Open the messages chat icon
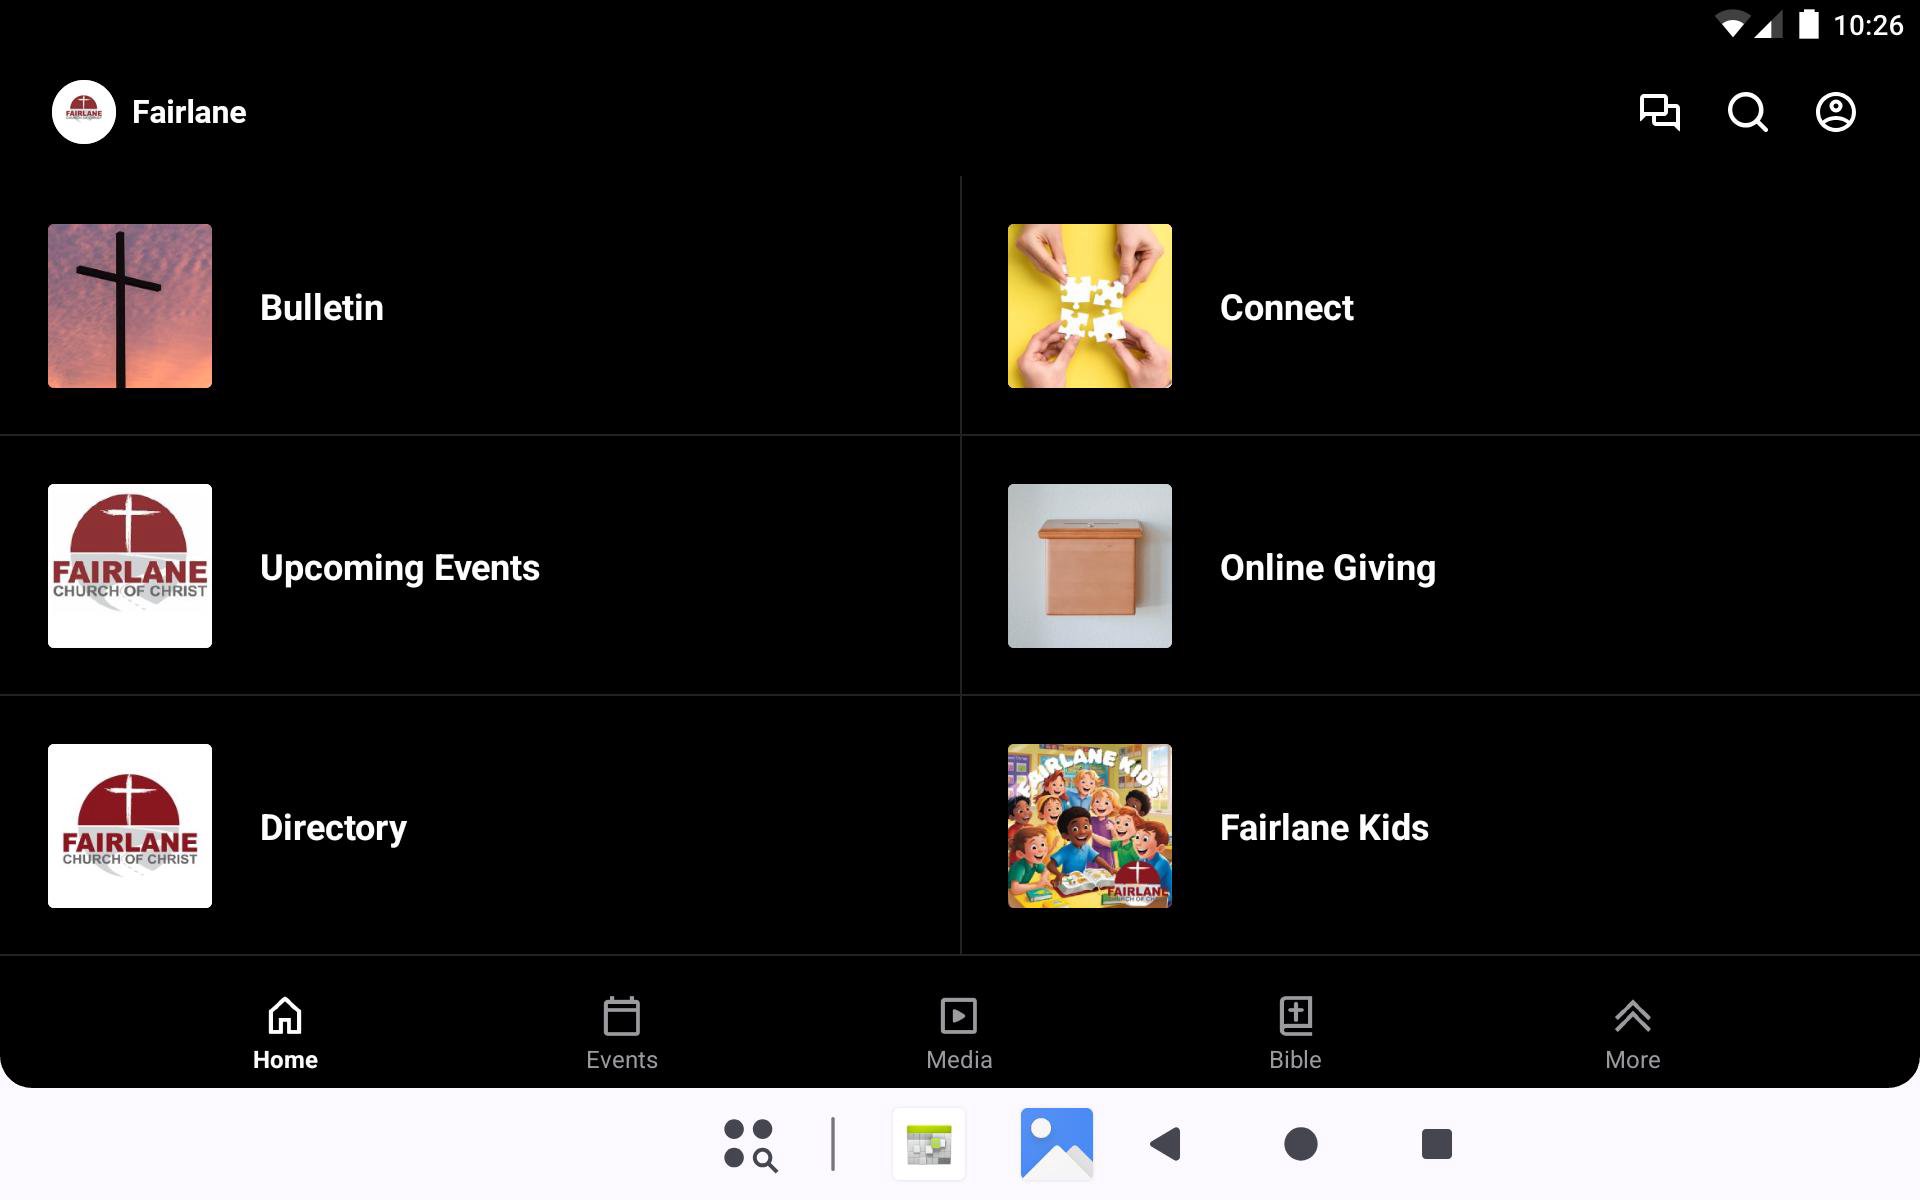The height and width of the screenshot is (1200, 1920). (x=1659, y=112)
